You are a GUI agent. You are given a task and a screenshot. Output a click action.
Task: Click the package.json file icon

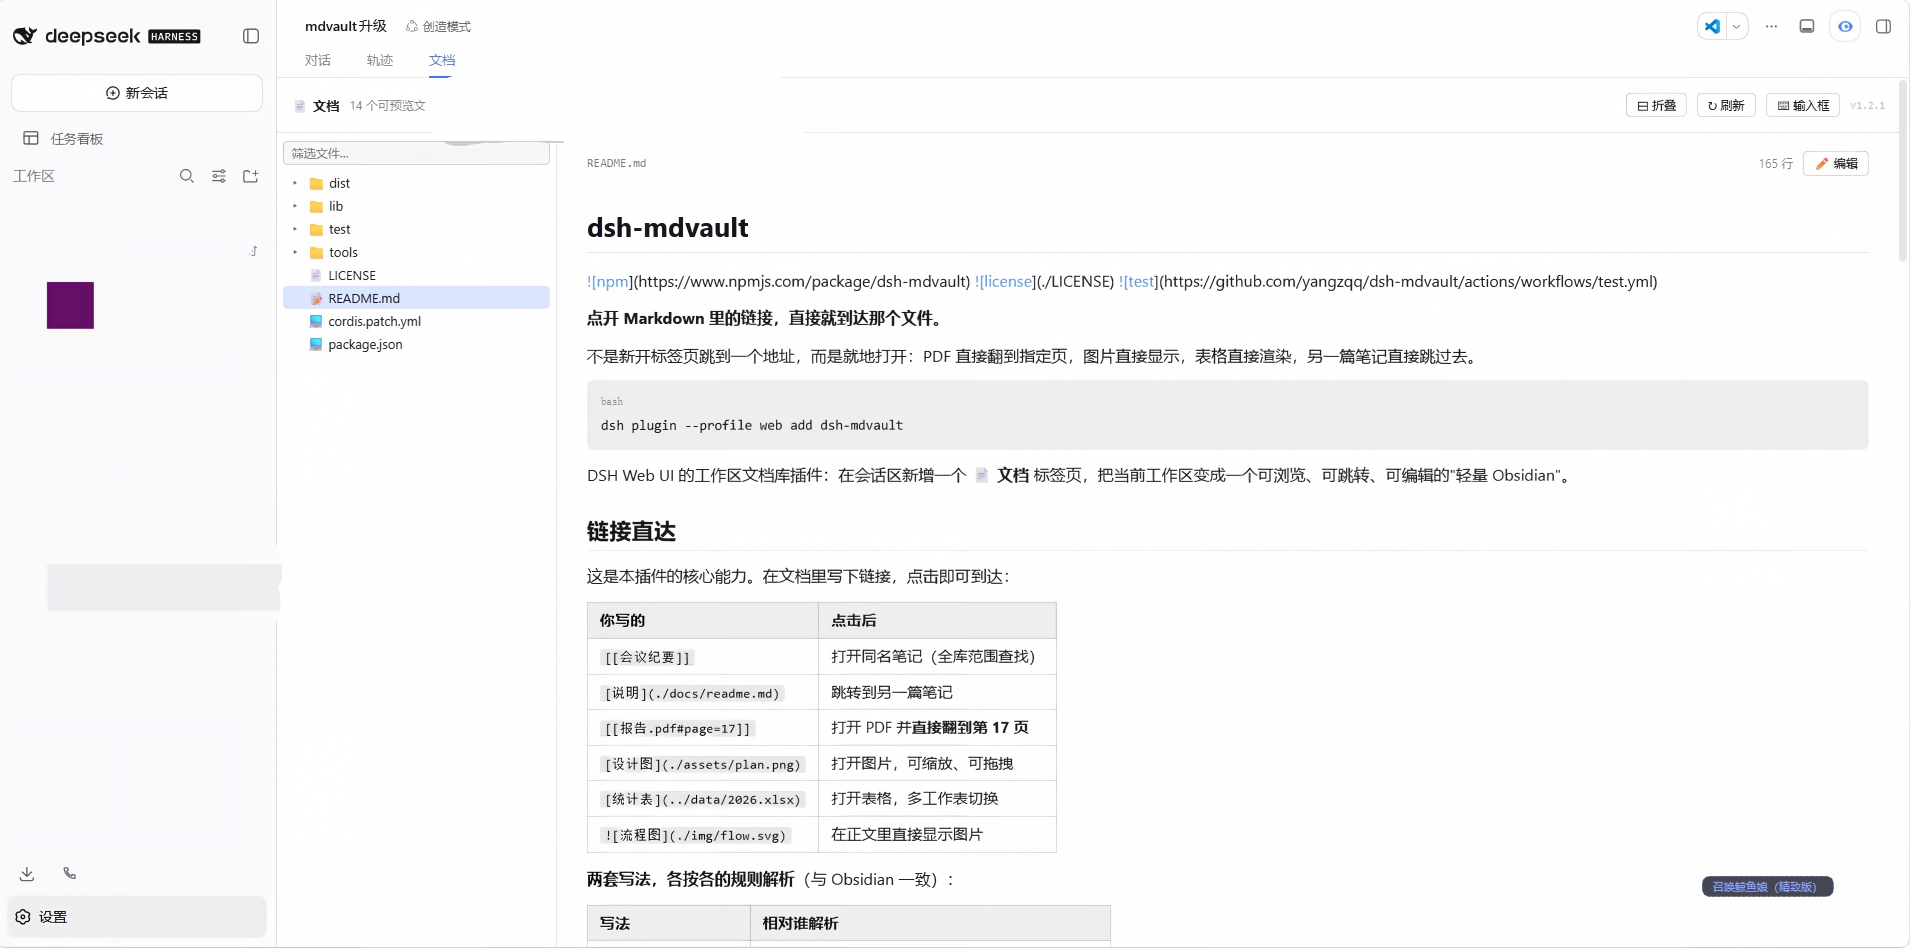click(x=316, y=344)
